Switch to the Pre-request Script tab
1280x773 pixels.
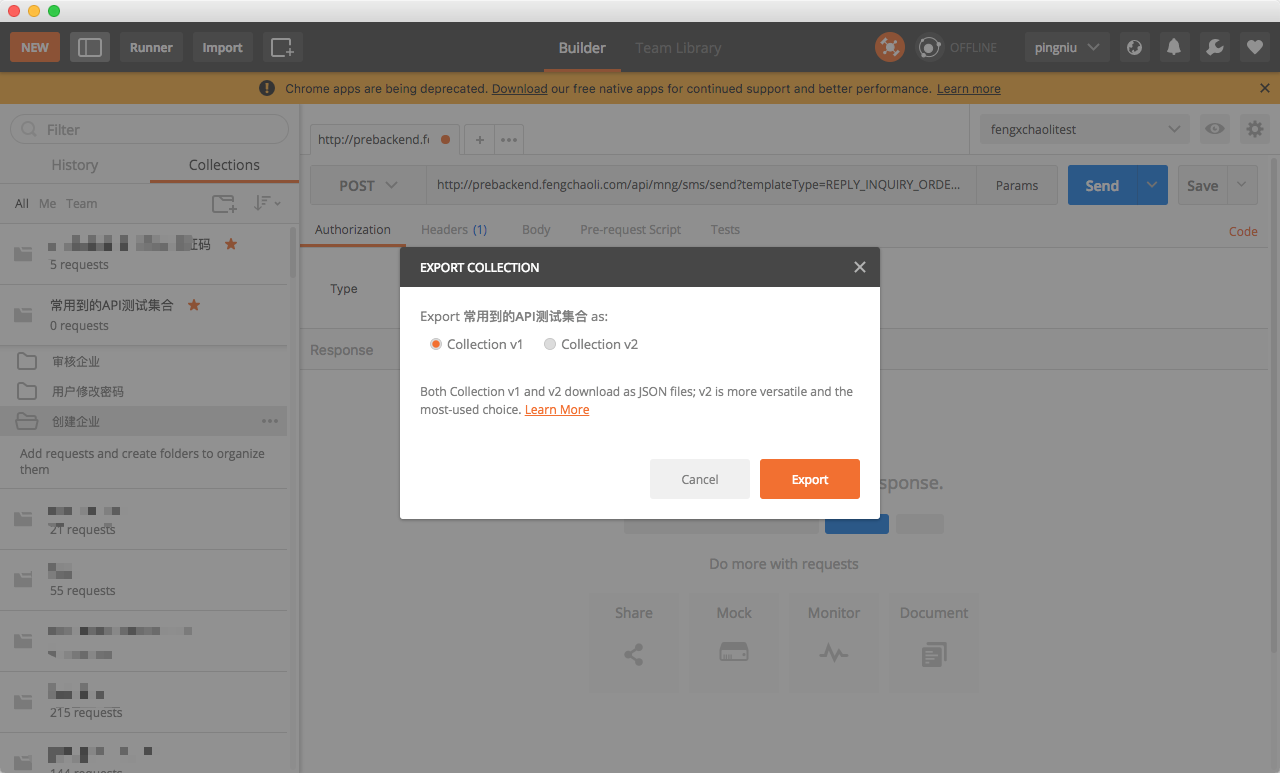[x=630, y=230]
